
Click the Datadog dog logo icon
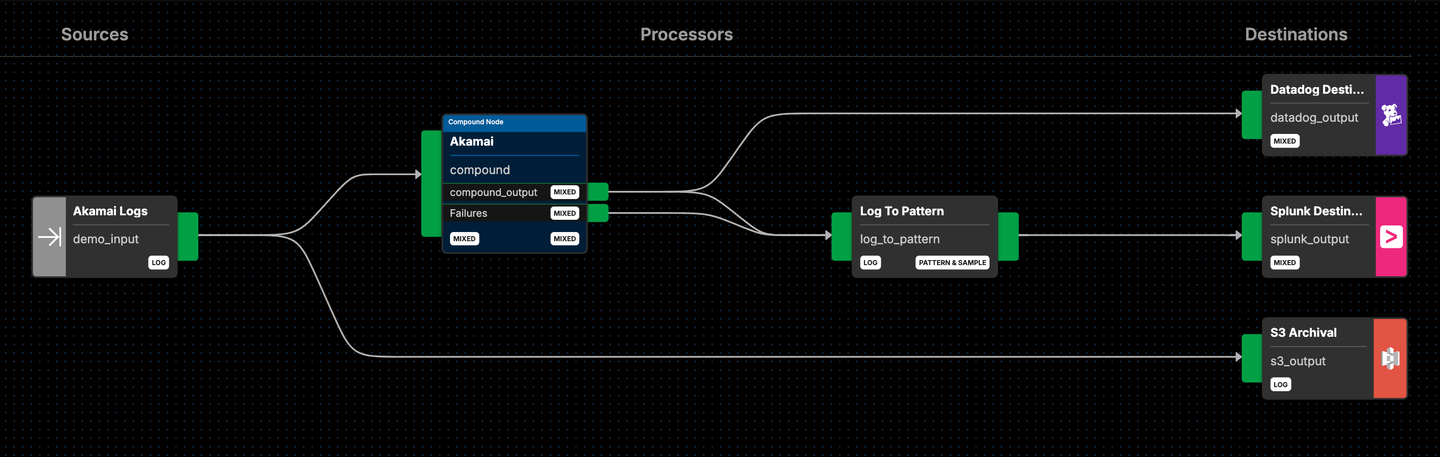click(1391, 115)
